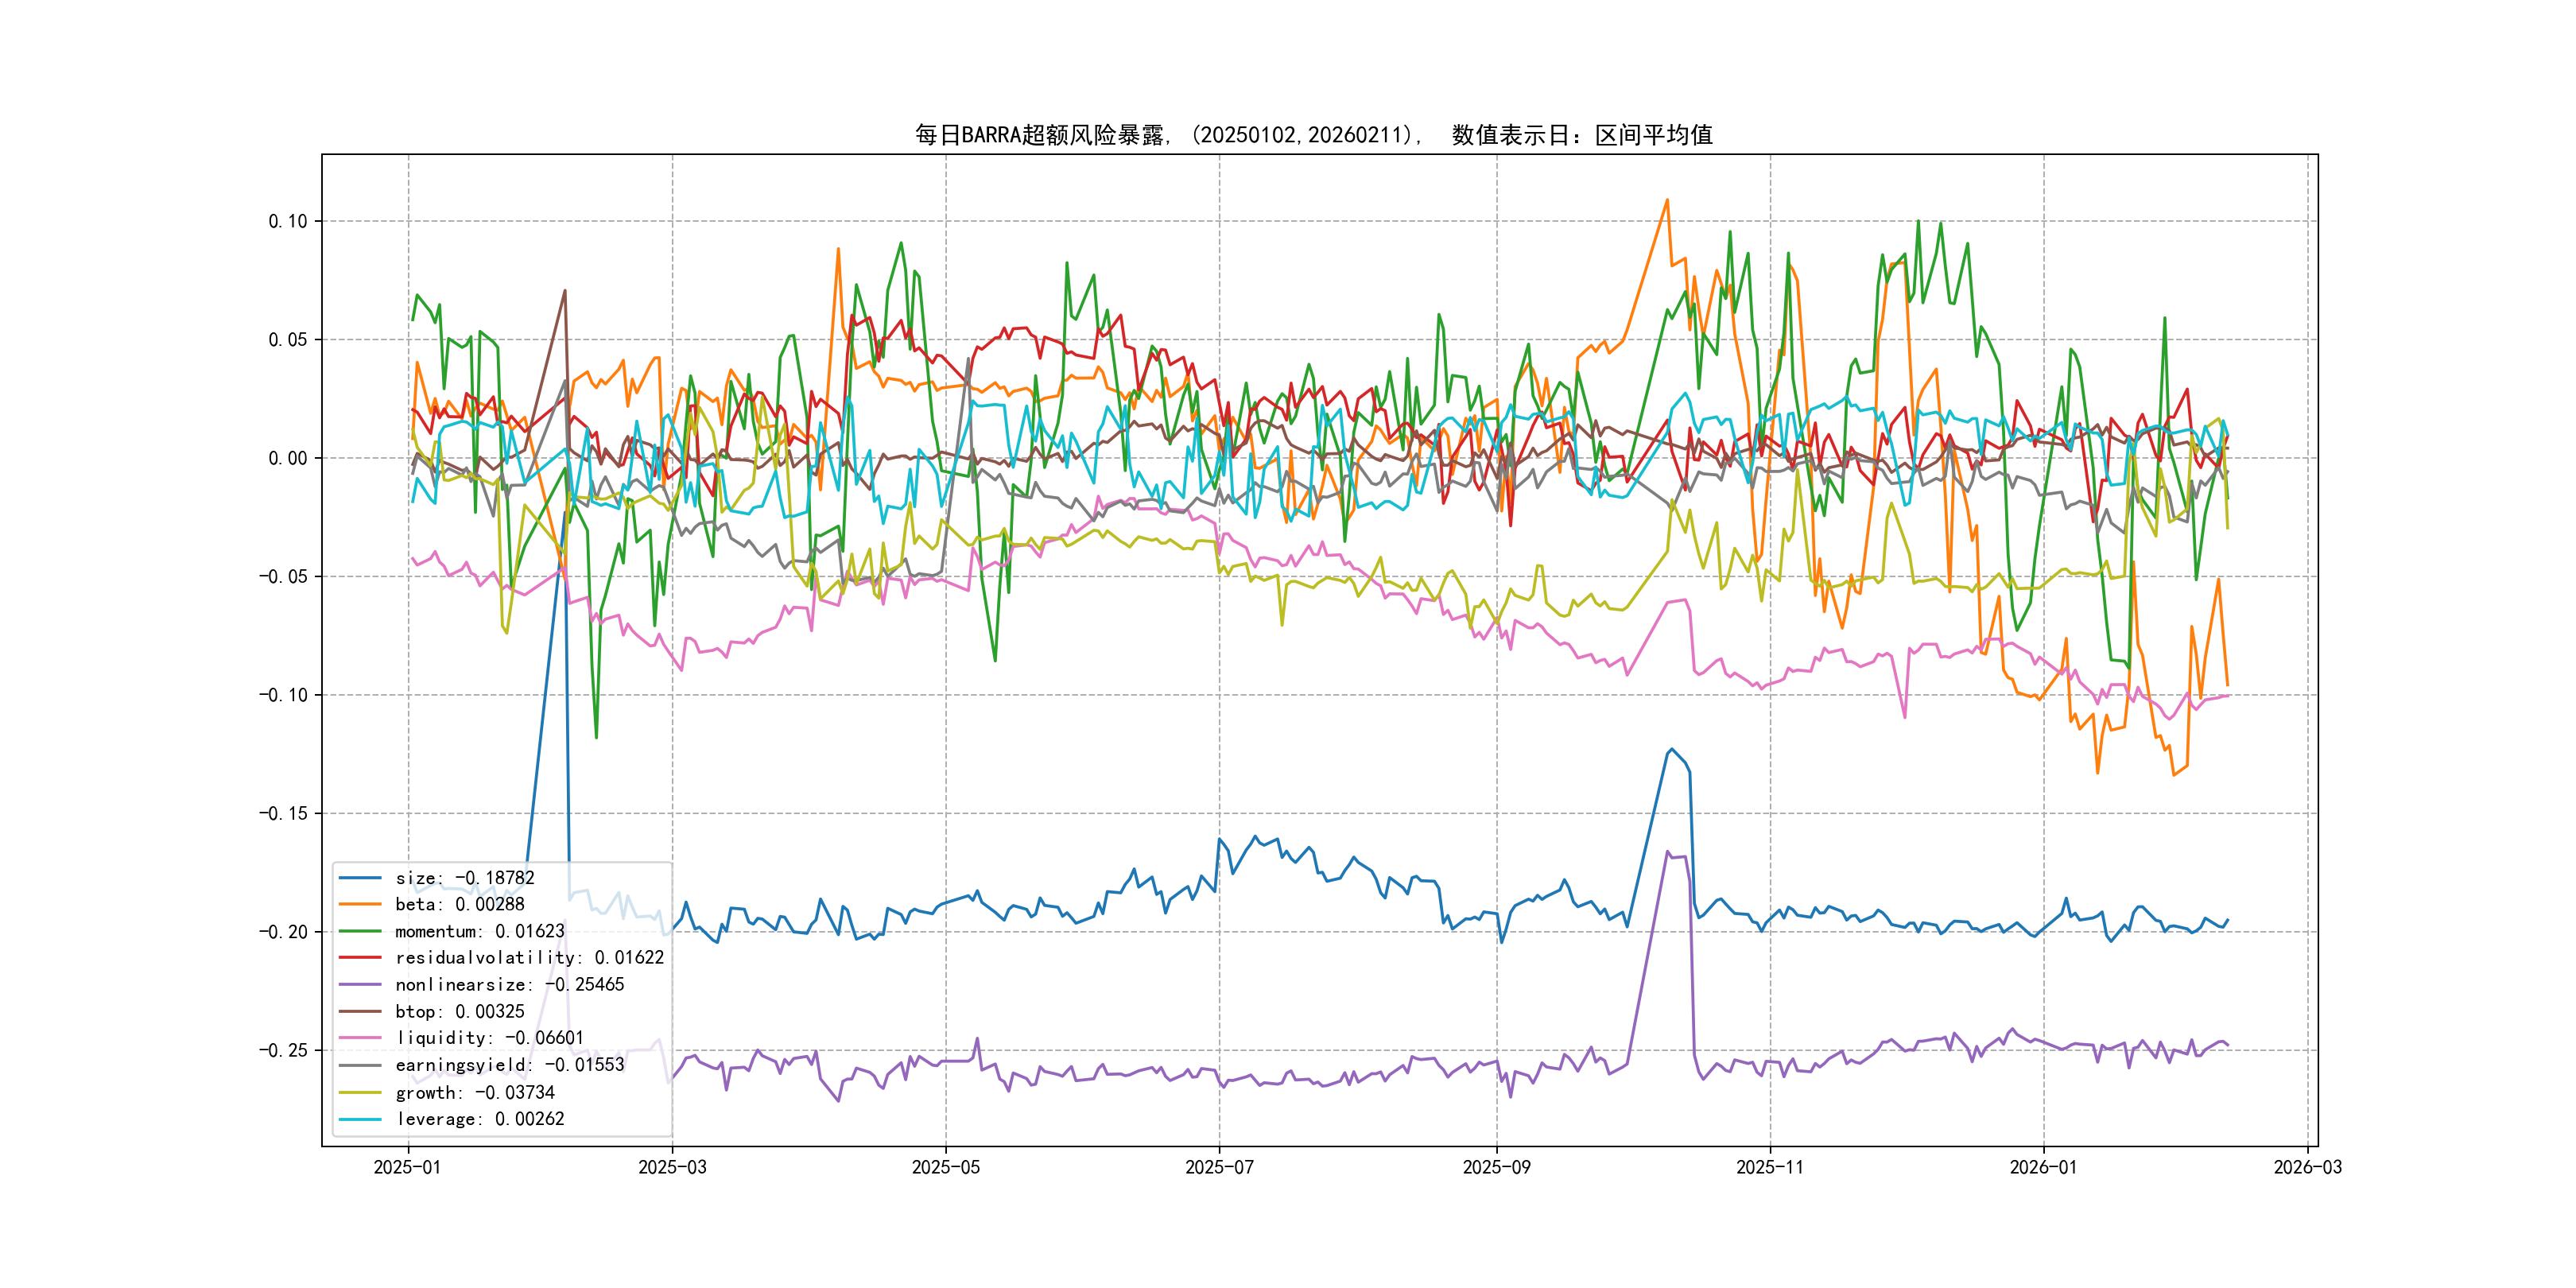This screenshot has height=1288, width=2576.
Task: Click the 2025-01 x-axis tick label
Action: [407, 1167]
